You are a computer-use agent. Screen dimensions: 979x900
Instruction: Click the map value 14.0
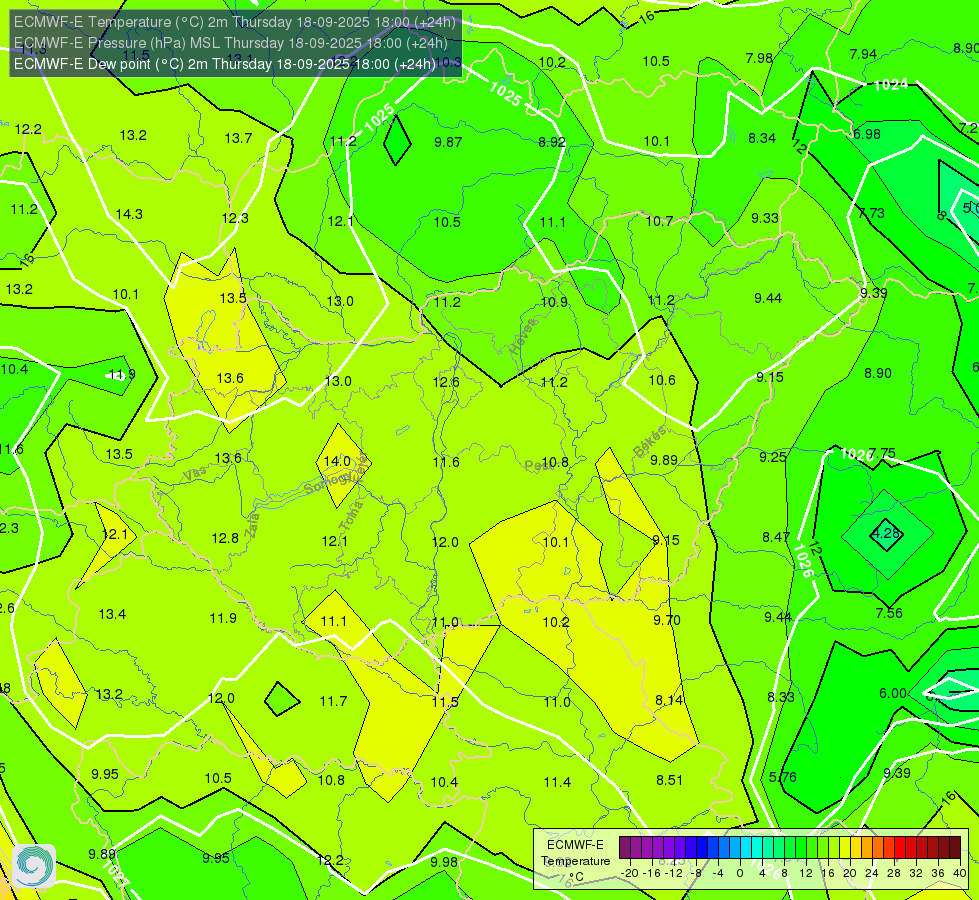pos(337,461)
